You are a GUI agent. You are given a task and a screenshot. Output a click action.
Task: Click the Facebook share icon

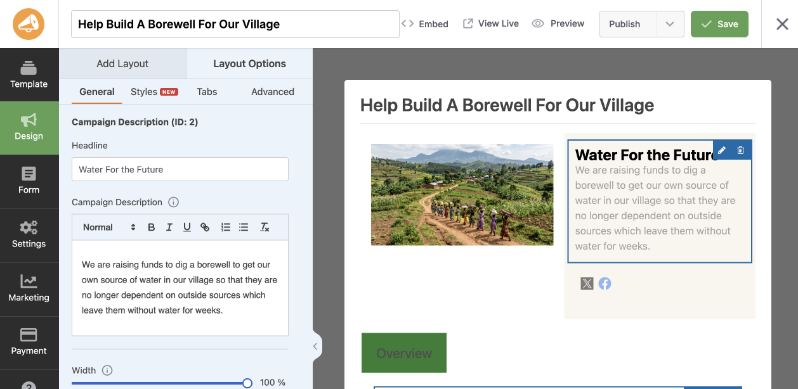click(x=605, y=284)
